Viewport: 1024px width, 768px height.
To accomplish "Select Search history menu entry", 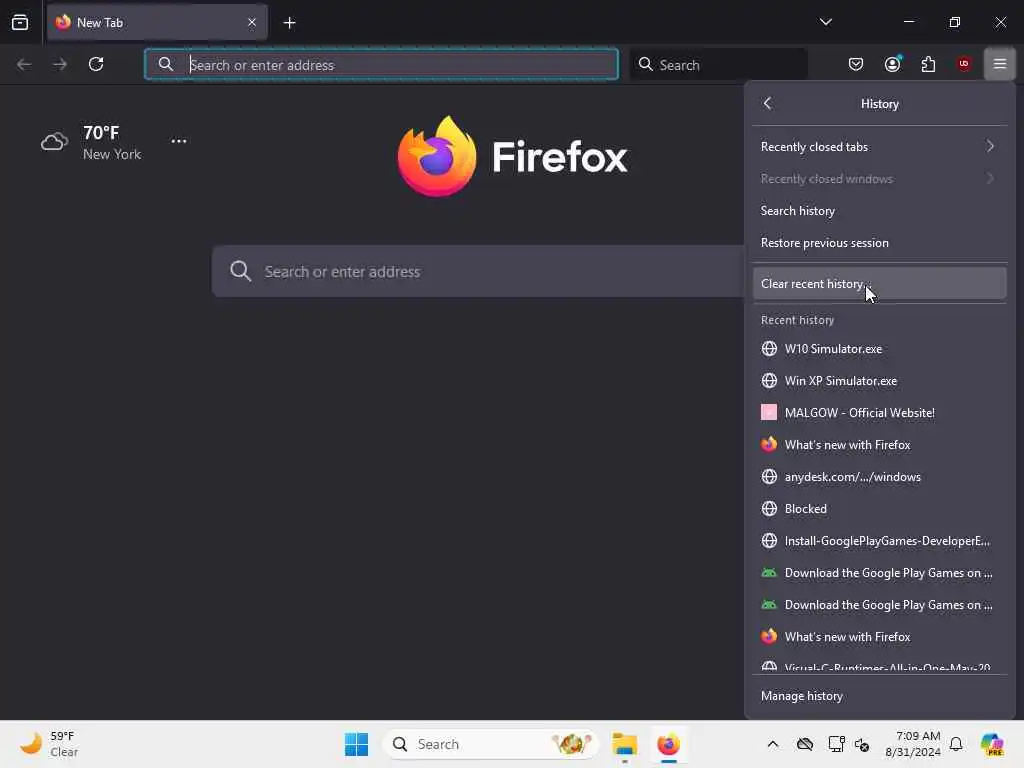I will [879, 211].
